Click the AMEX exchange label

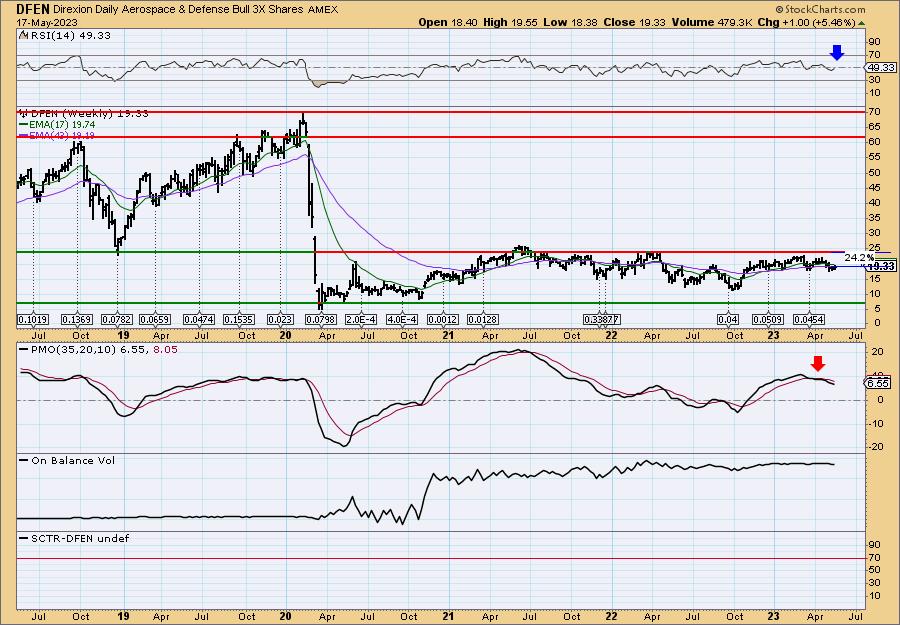point(323,10)
